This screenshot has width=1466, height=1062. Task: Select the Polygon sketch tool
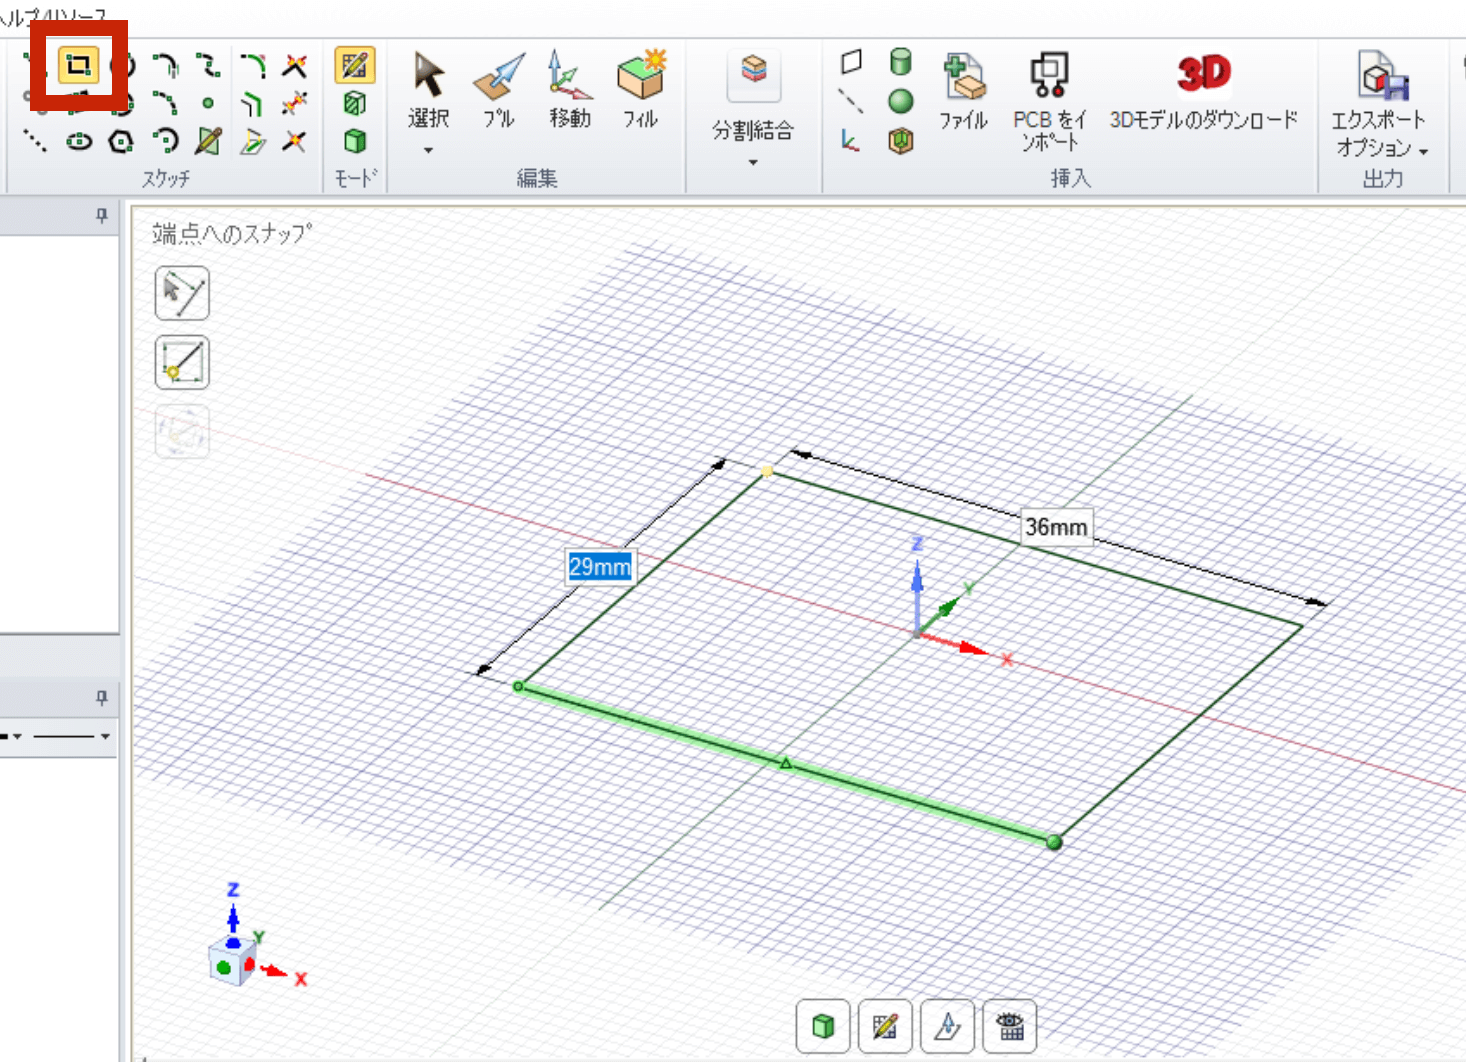tap(122, 141)
